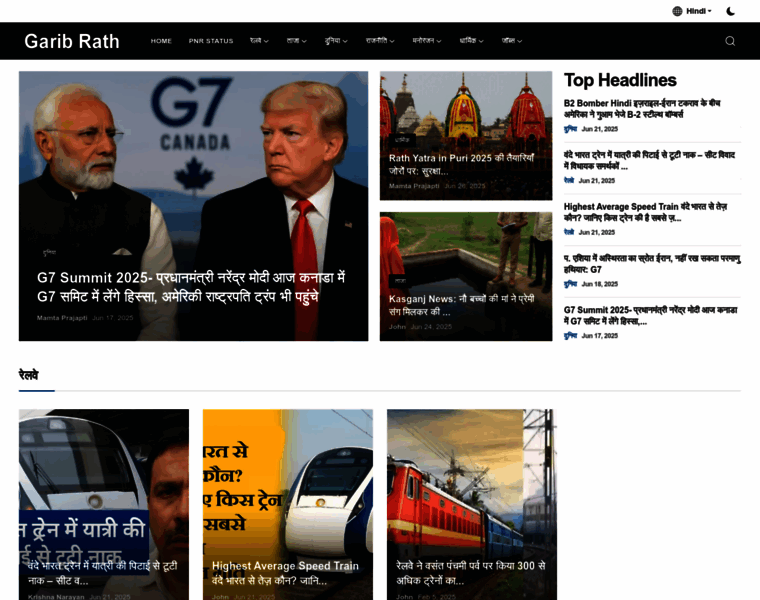
Task: Click the धार्मिक tag on Rath Yatra card
Action: [x=402, y=140]
